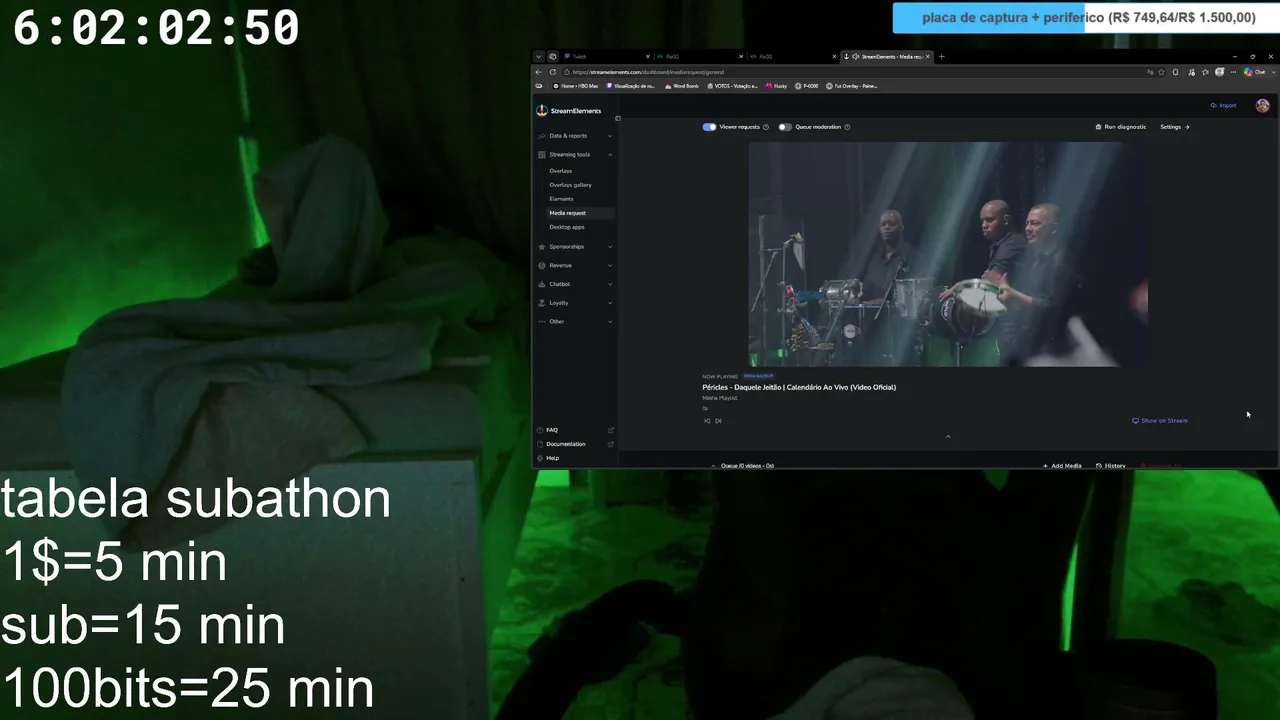
Task: Toggle the Viewer requests switch
Action: point(709,127)
